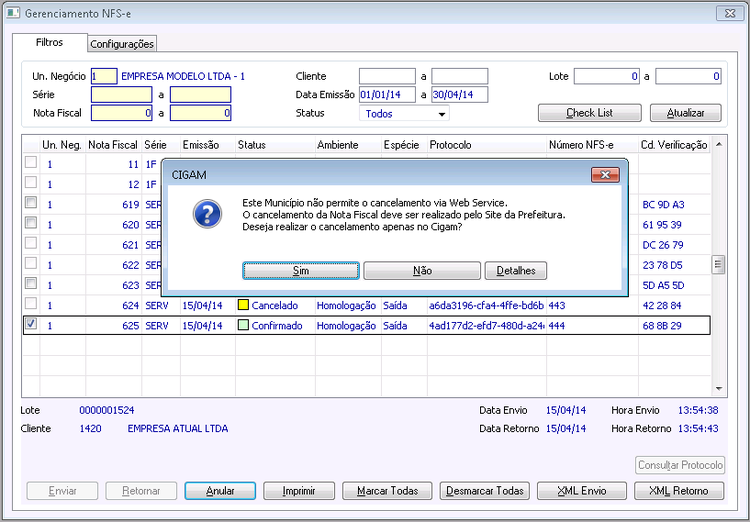The image size is (750, 522).
Task: Toggle checkbox for nota fiscal 12
Action: point(31,182)
